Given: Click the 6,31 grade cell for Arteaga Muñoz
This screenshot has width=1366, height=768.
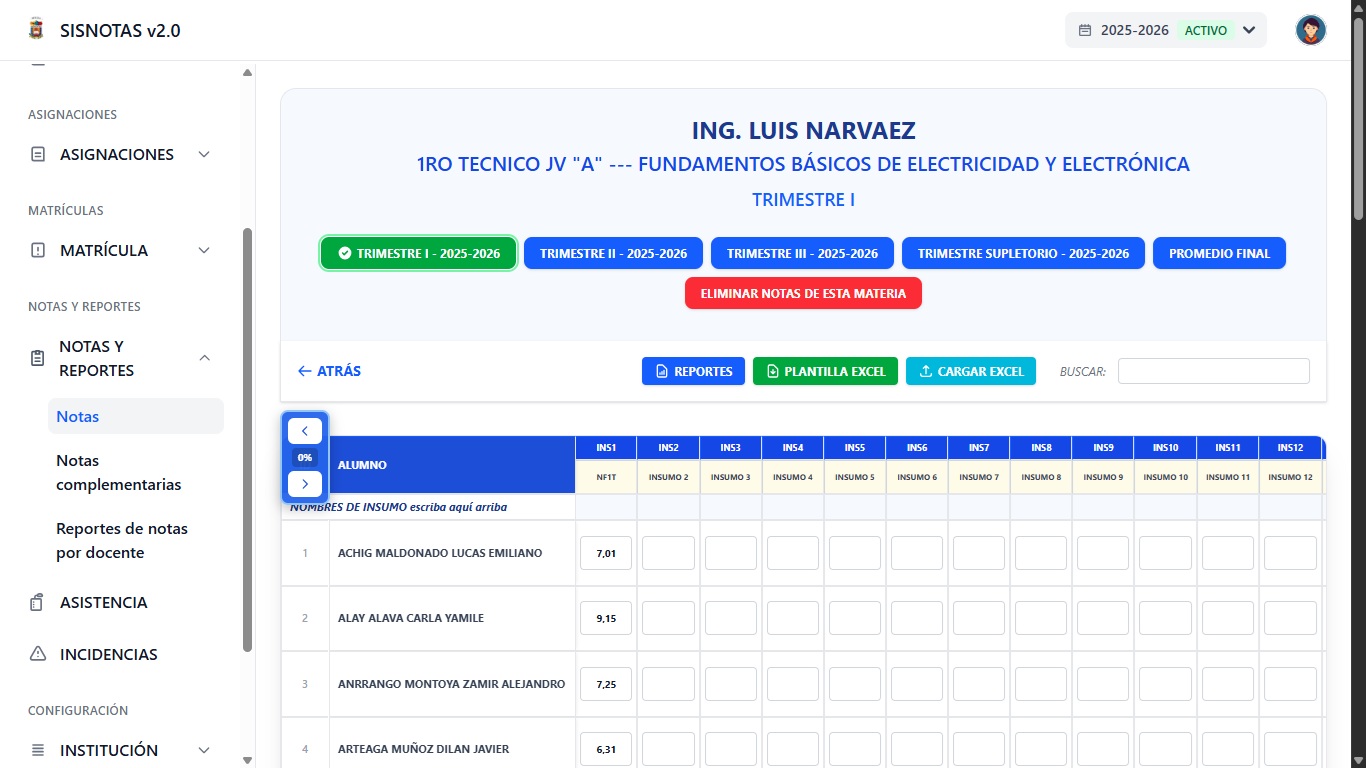Looking at the screenshot, I should coord(606,749).
